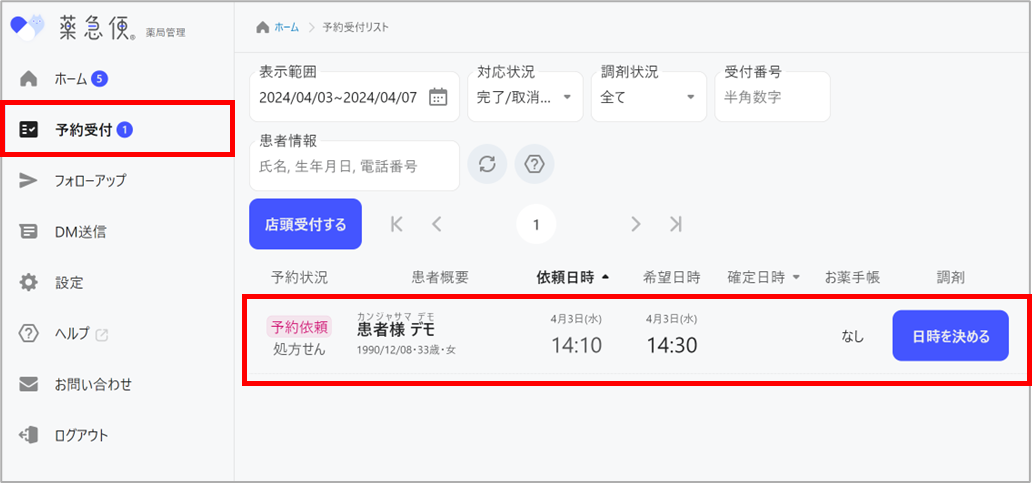Open 設定 in sidebar
1032x483 pixels.
click(x=69, y=282)
